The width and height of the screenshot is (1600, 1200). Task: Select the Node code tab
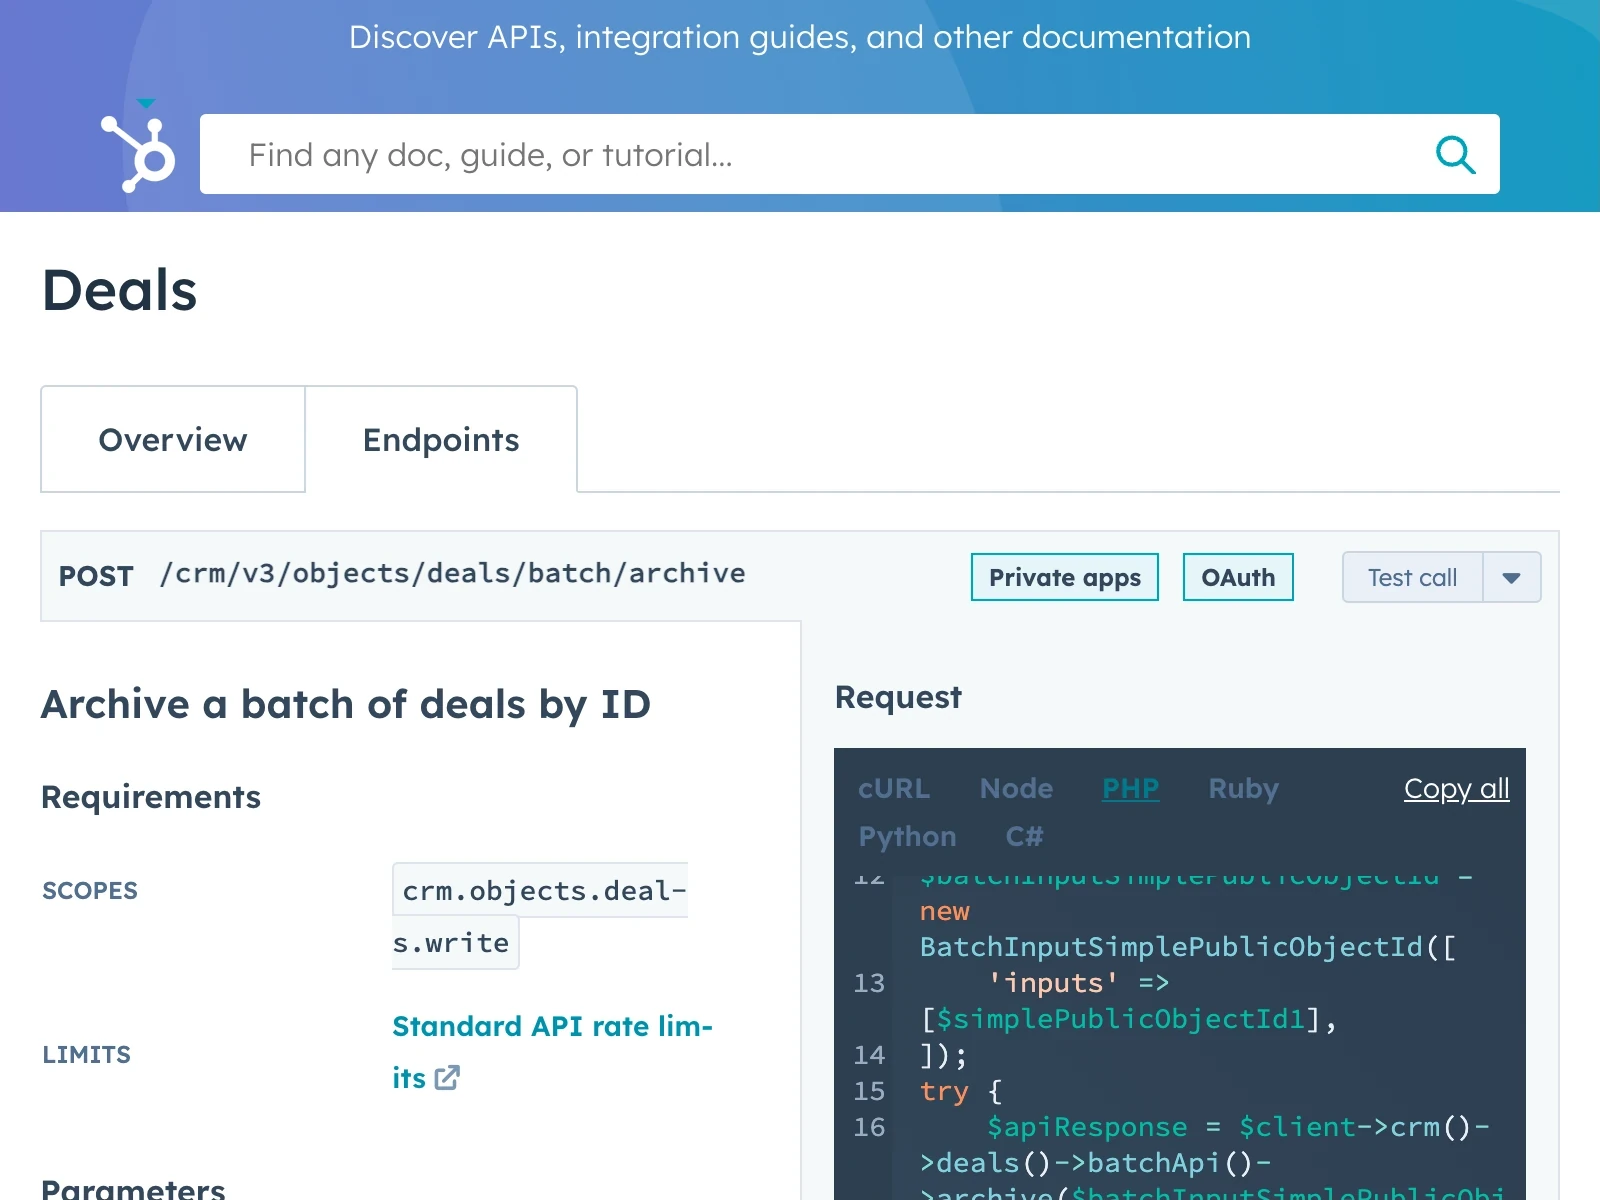1016,789
